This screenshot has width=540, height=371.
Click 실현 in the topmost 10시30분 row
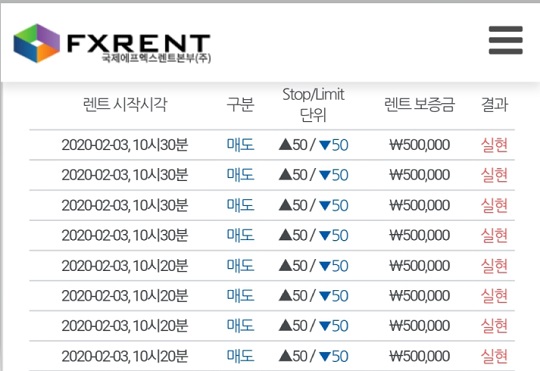point(494,145)
